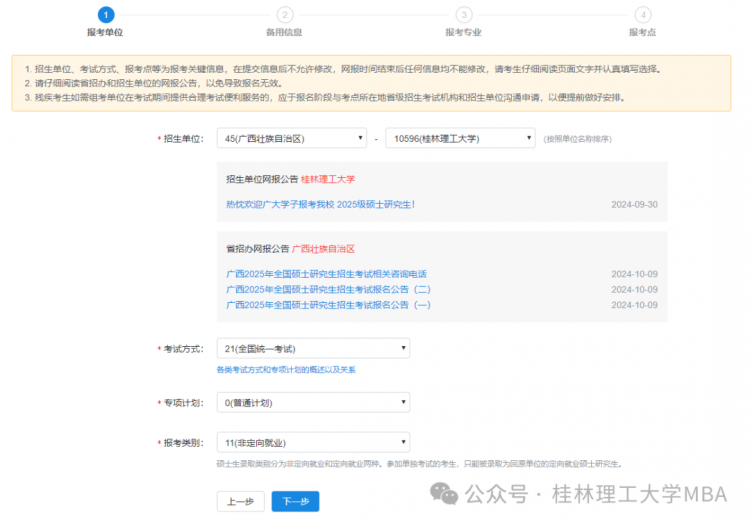Click the label 考试方式
The height and width of the screenshot is (524, 750).
click(183, 349)
